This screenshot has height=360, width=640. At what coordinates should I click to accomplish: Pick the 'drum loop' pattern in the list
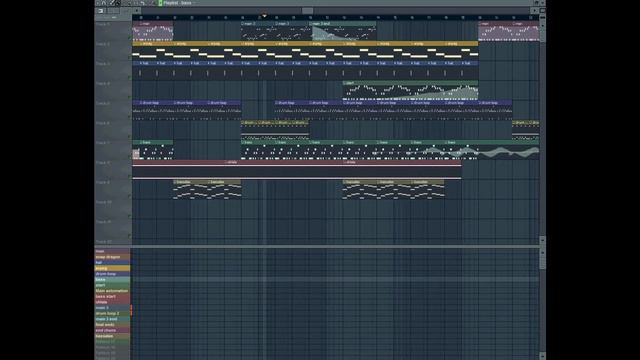click(112, 274)
